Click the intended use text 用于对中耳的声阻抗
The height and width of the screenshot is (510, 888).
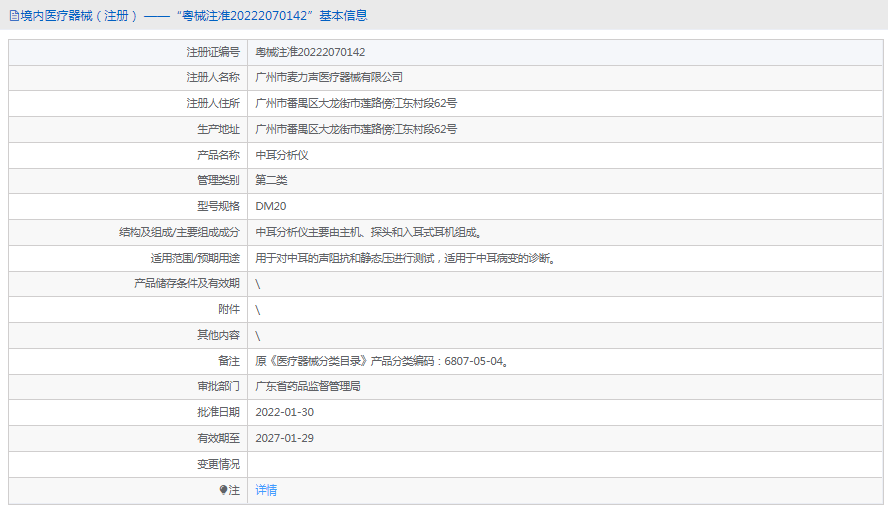pos(406,259)
